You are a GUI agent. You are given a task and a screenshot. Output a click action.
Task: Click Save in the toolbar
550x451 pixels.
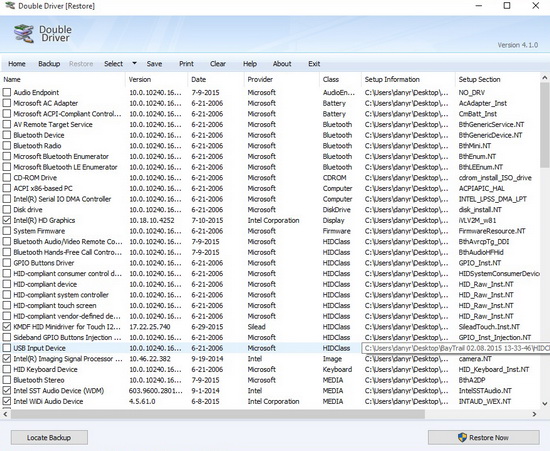(154, 64)
